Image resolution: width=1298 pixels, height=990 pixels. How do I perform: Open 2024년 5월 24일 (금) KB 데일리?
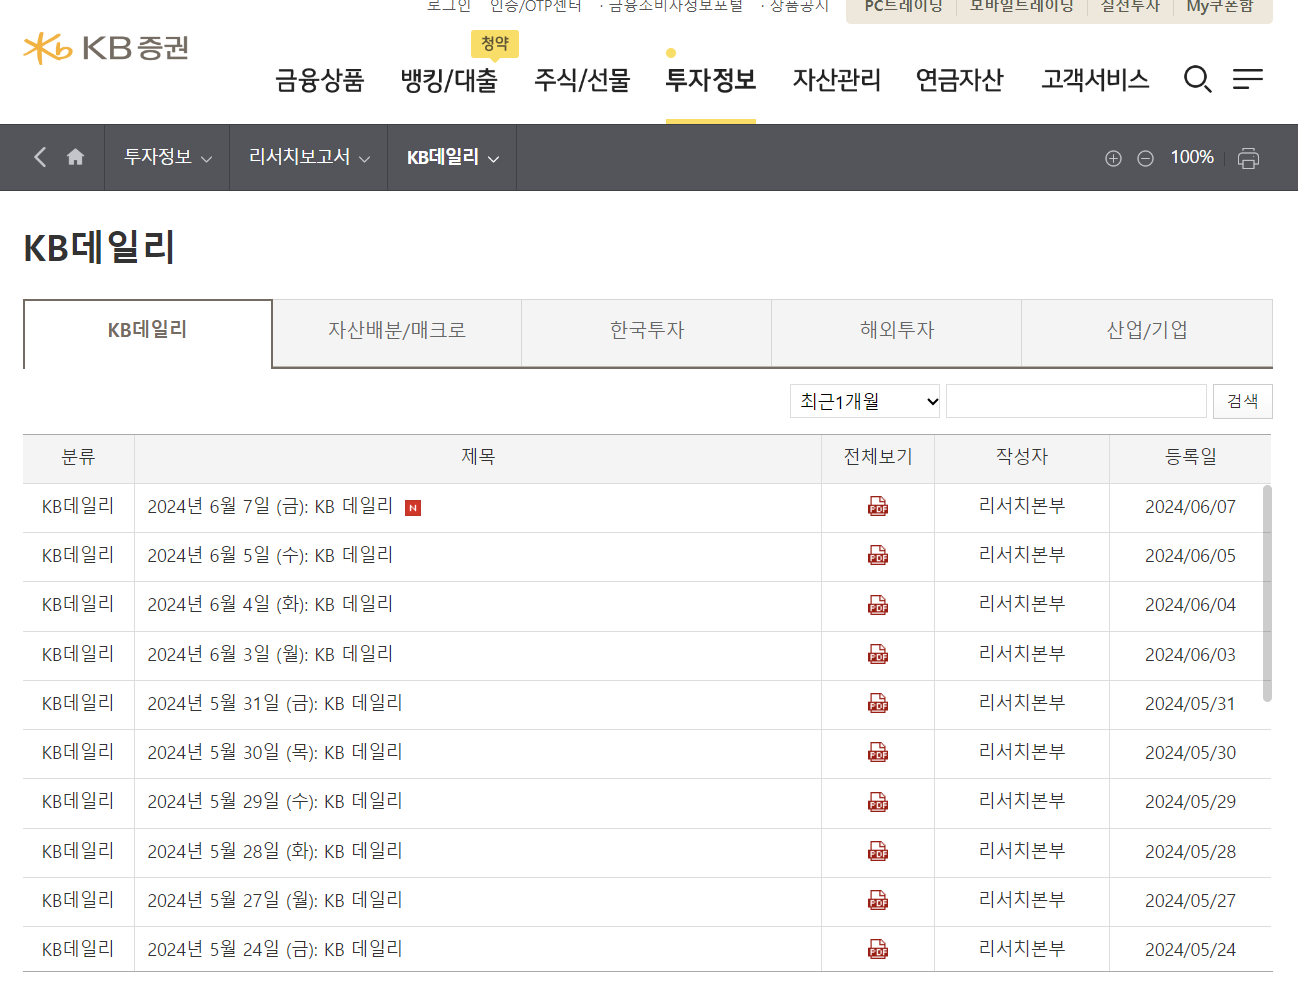point(275,949)
